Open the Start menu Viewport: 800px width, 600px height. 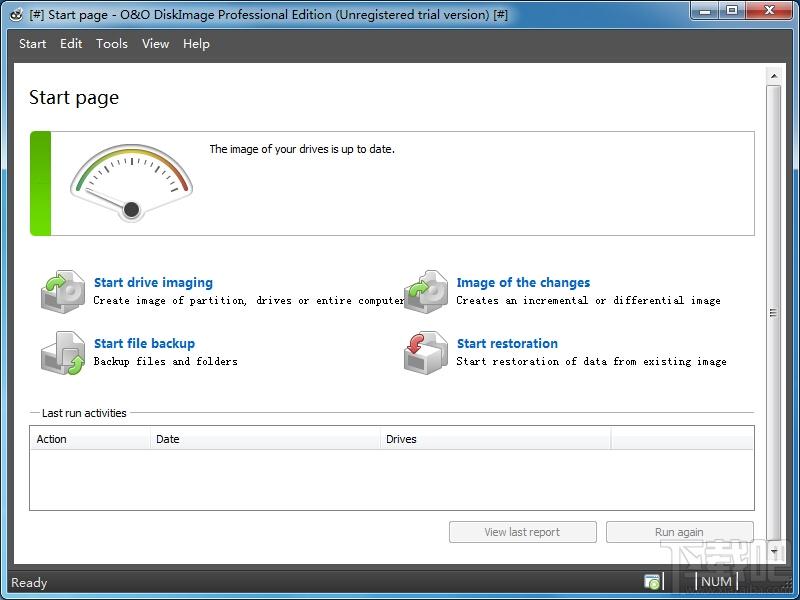pos(33,44)
